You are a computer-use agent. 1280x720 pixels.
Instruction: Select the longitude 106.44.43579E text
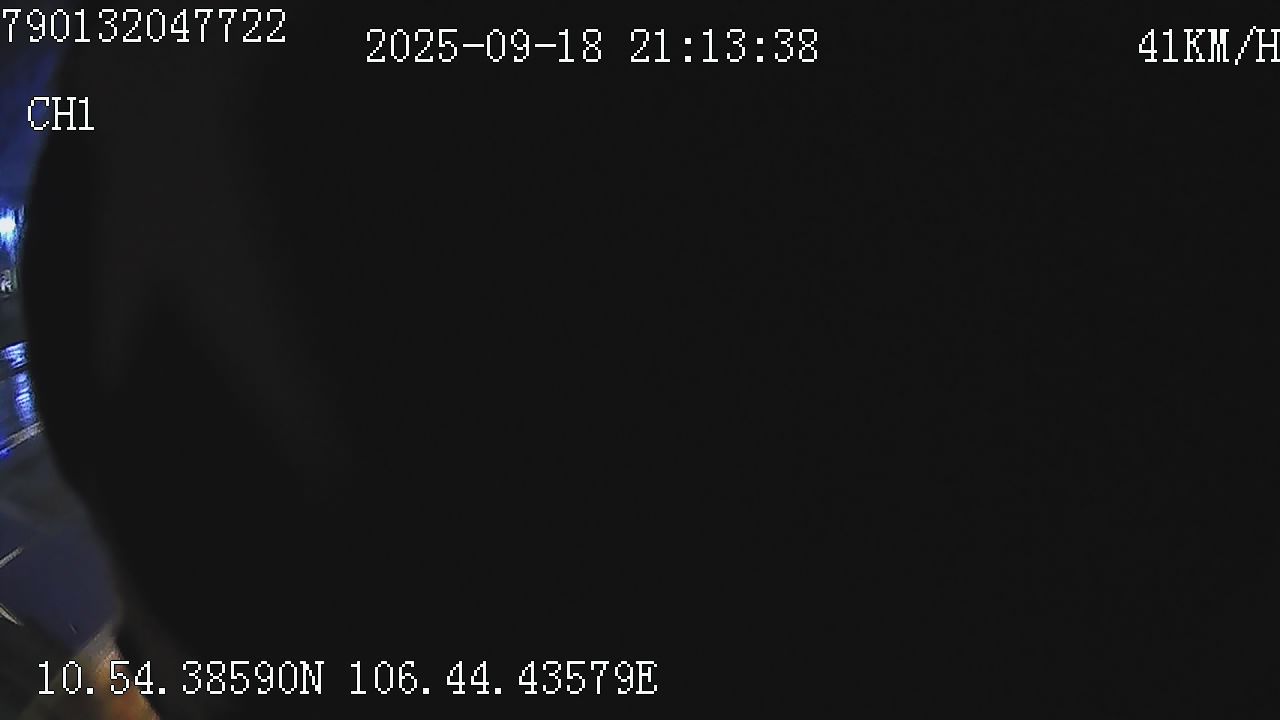[x=503, y=678]
